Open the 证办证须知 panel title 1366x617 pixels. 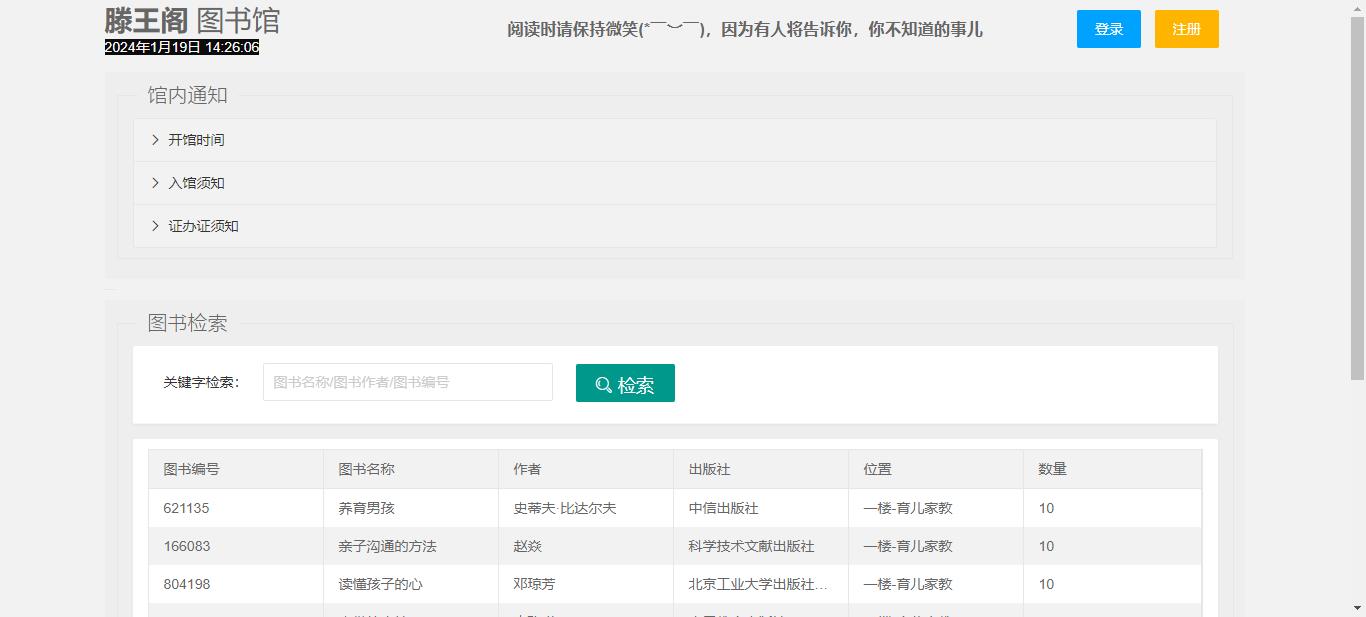tap(203, 226)
